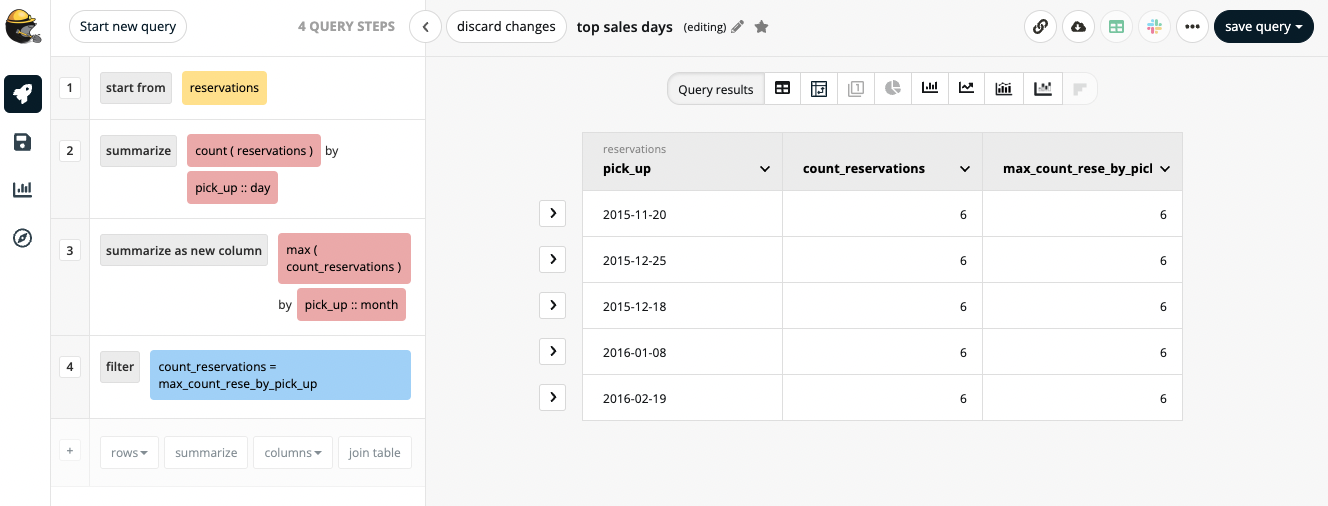Screen dimensions: 1328x506
Task: Select the pie chart view icon
Action: [893, 89]
